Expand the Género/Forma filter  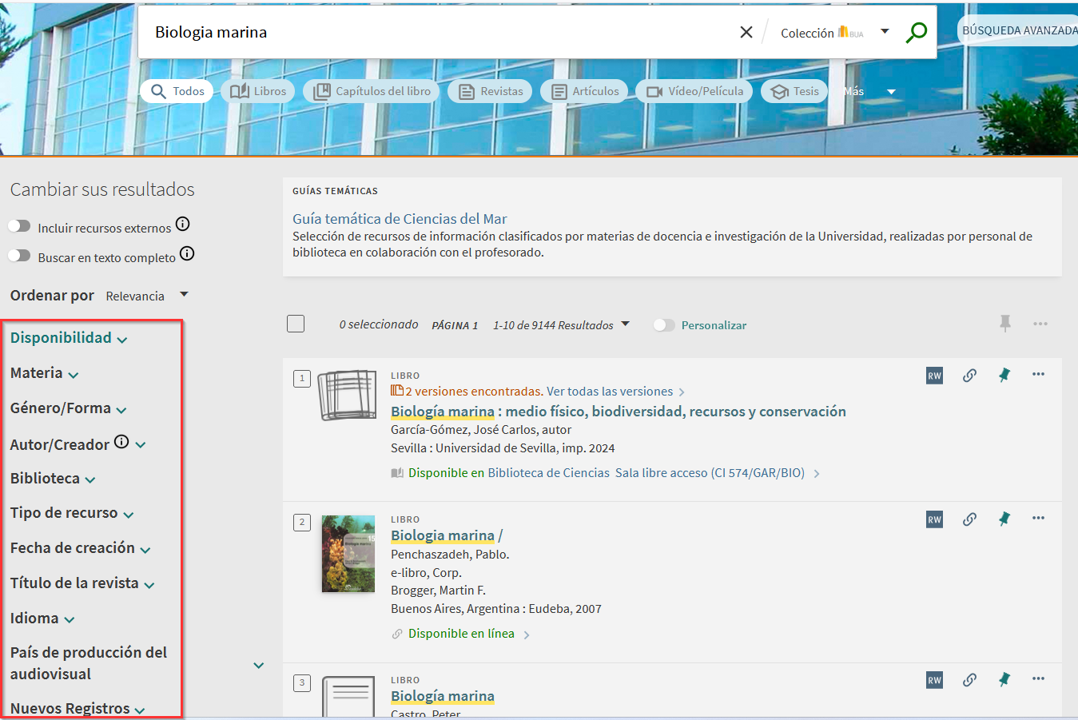click(68, 408)
